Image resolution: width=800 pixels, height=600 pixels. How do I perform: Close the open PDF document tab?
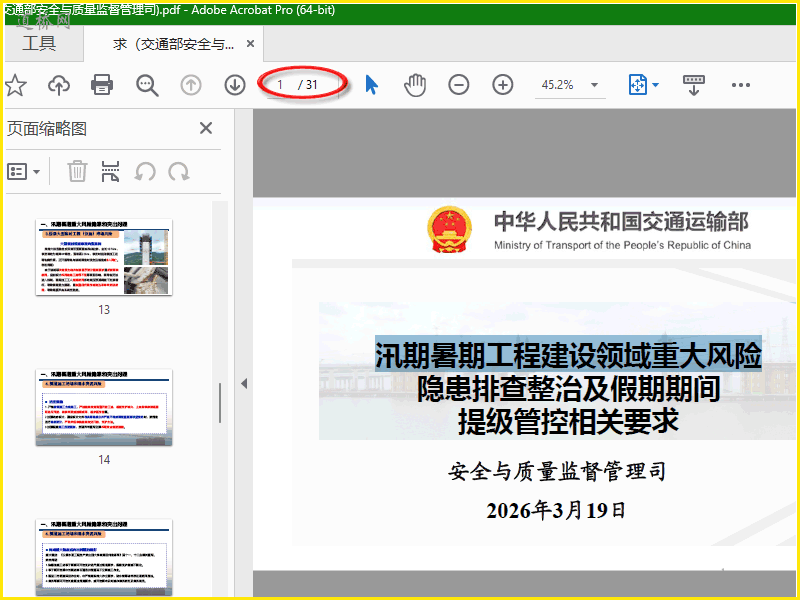tap(251, 44)
